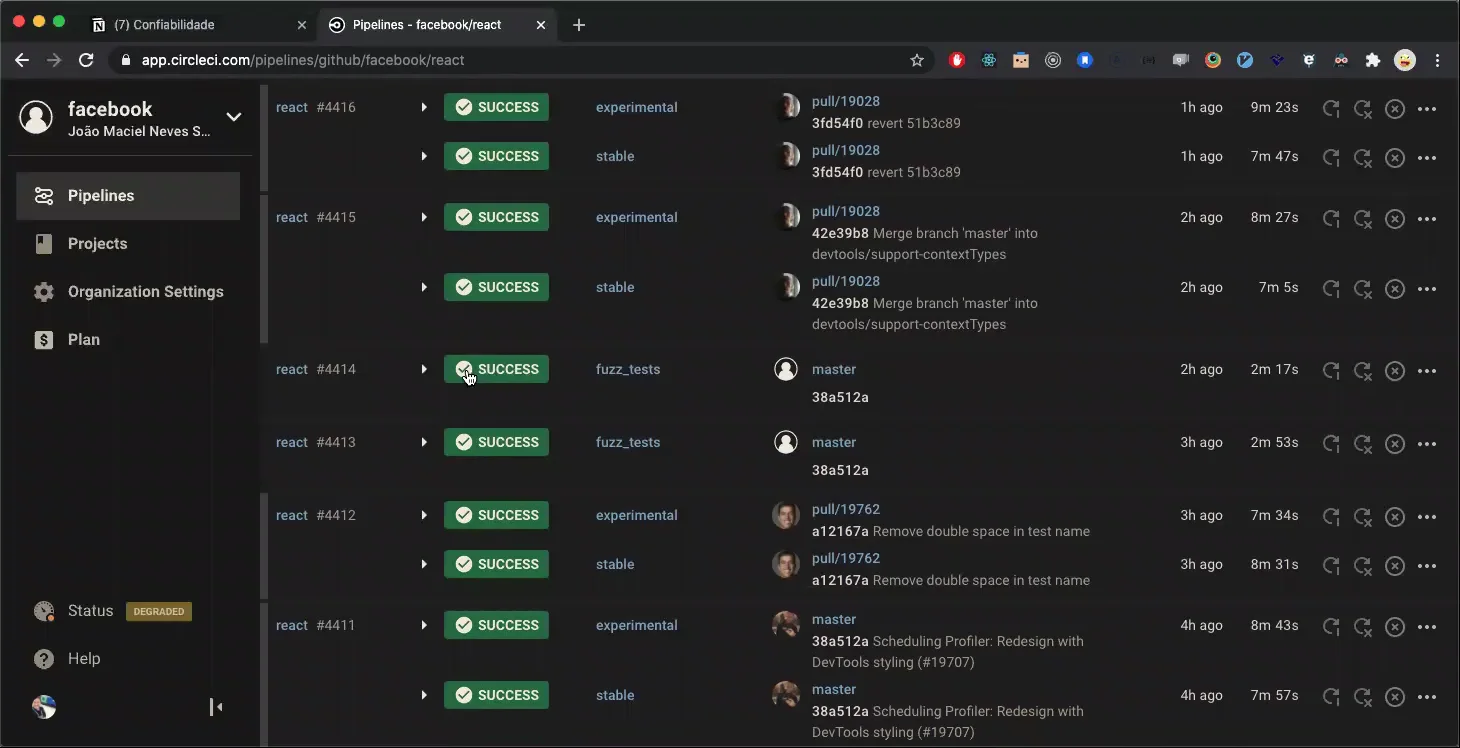This screenshot has width=1460, height=748.
Task: Click the SUCCESS badge for #4412 stable
Action: (496, 564)
